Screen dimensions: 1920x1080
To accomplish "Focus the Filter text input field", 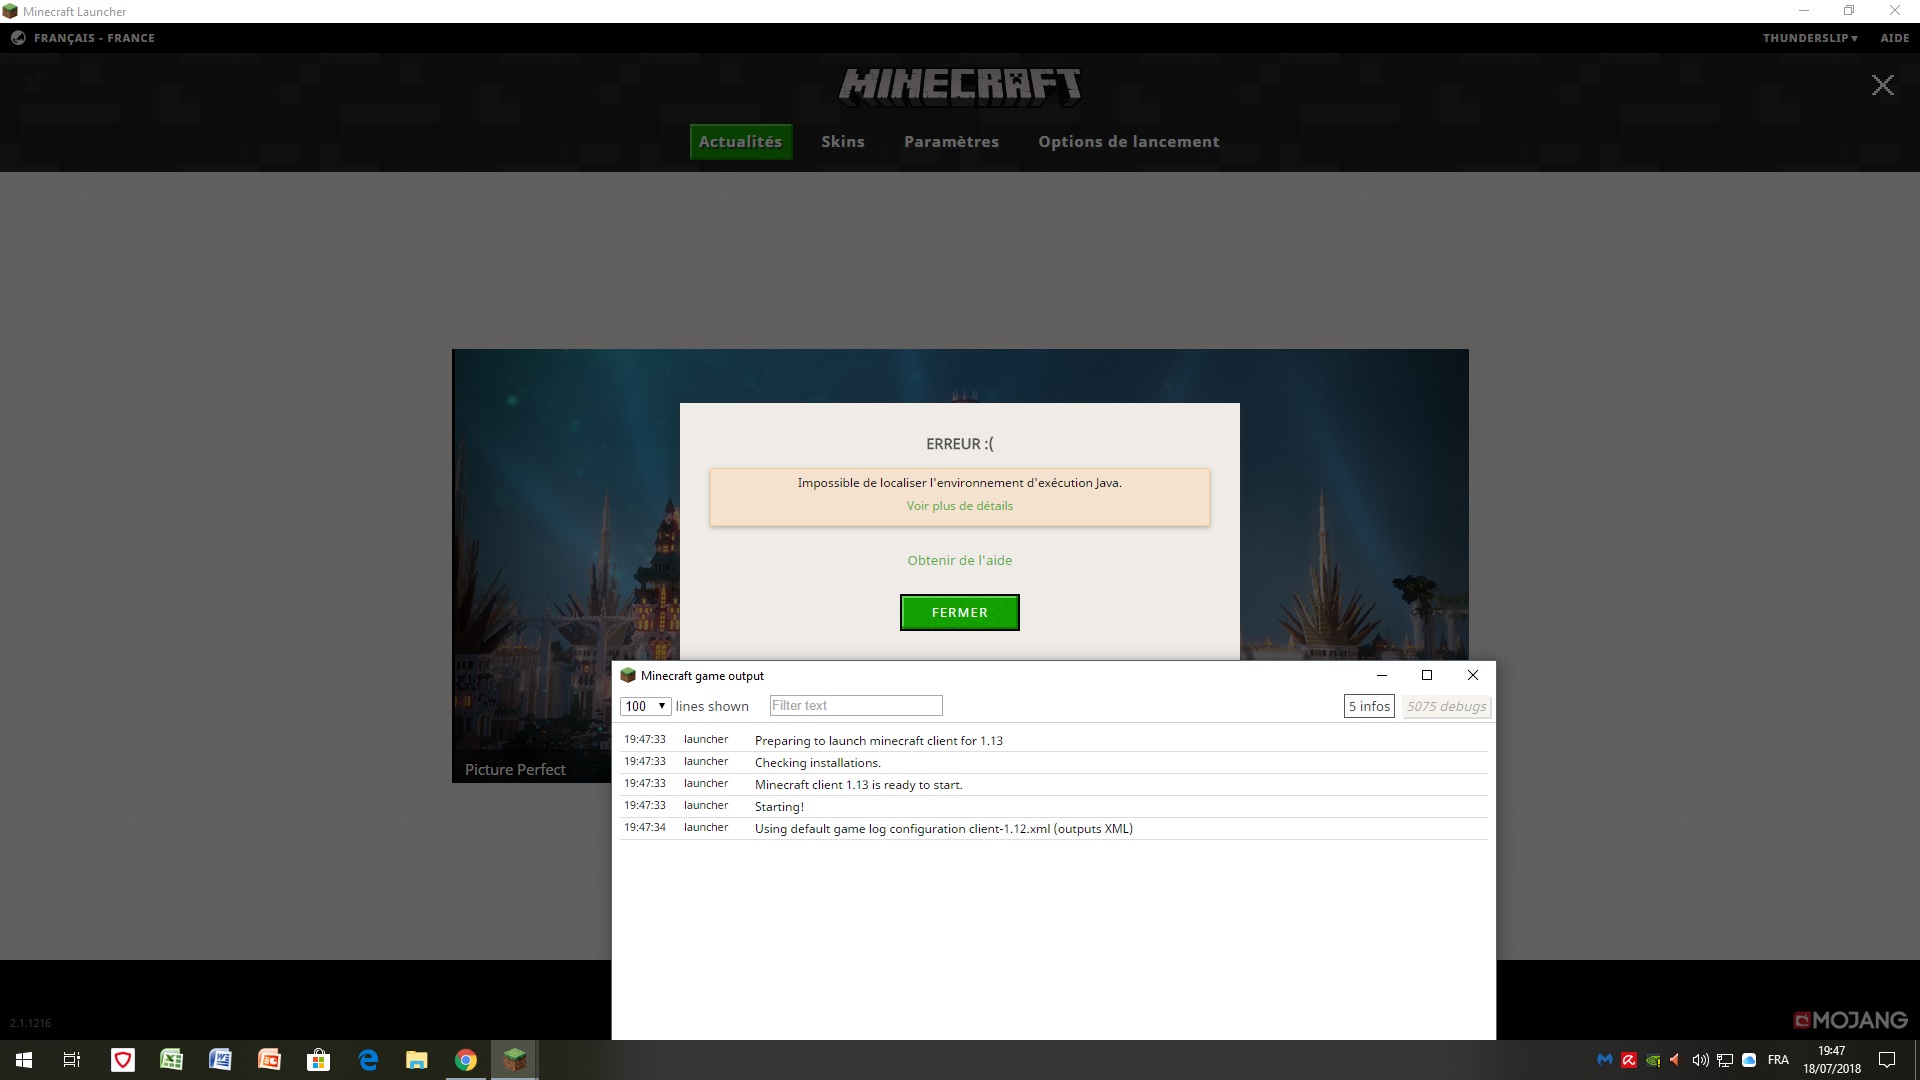I will pos(855,706).
